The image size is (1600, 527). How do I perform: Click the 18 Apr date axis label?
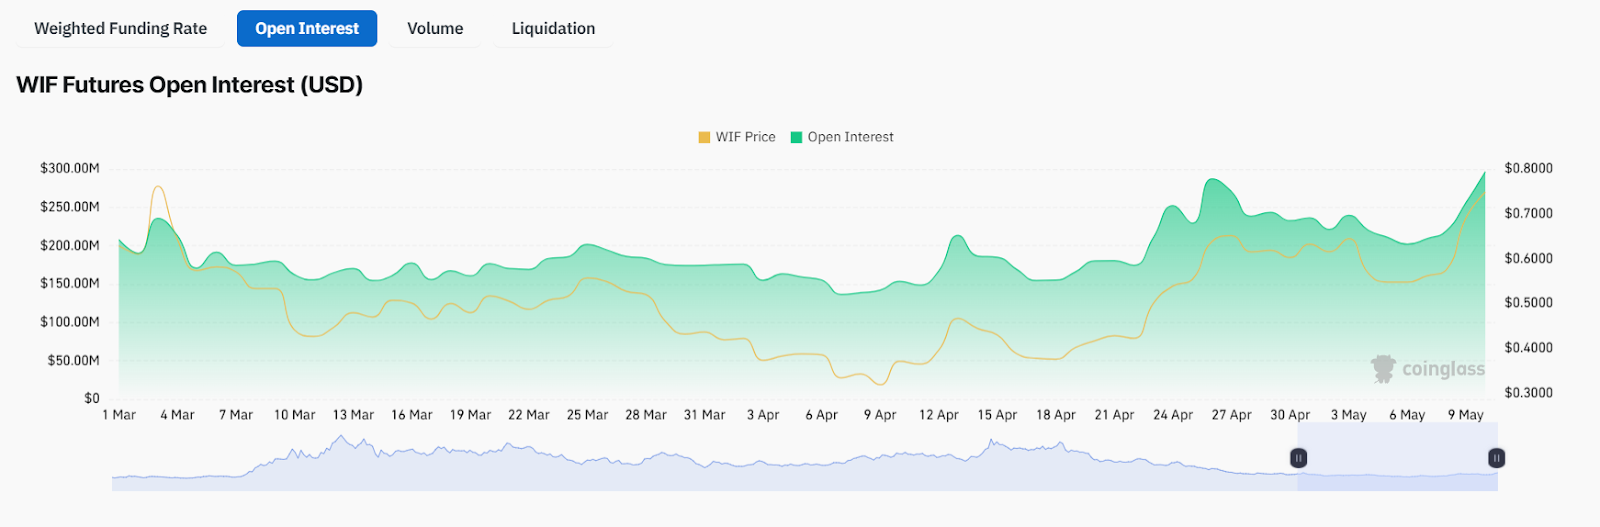1055,415
